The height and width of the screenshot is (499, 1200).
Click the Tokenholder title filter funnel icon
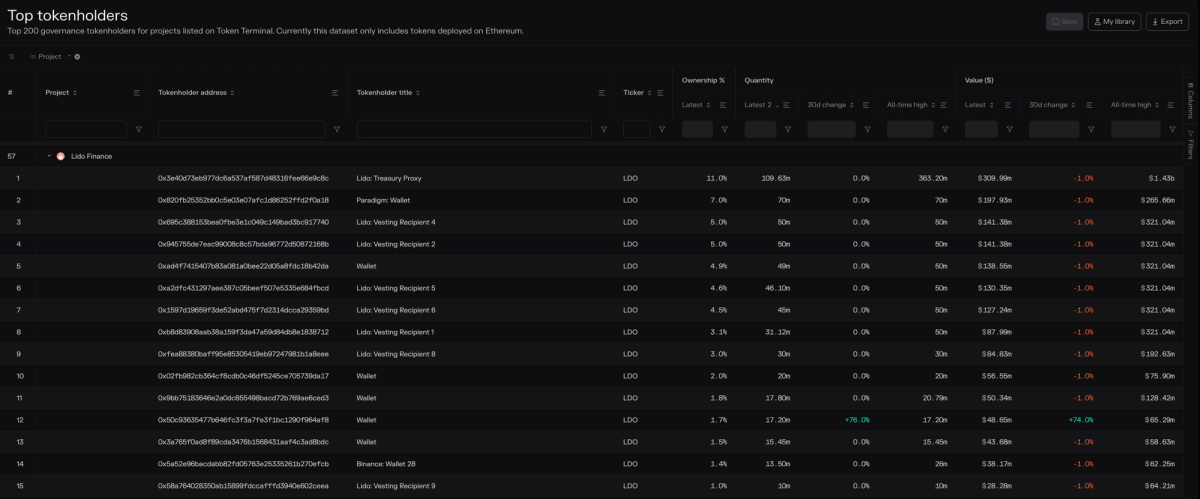pyautogui.click(x=603, y=129)
